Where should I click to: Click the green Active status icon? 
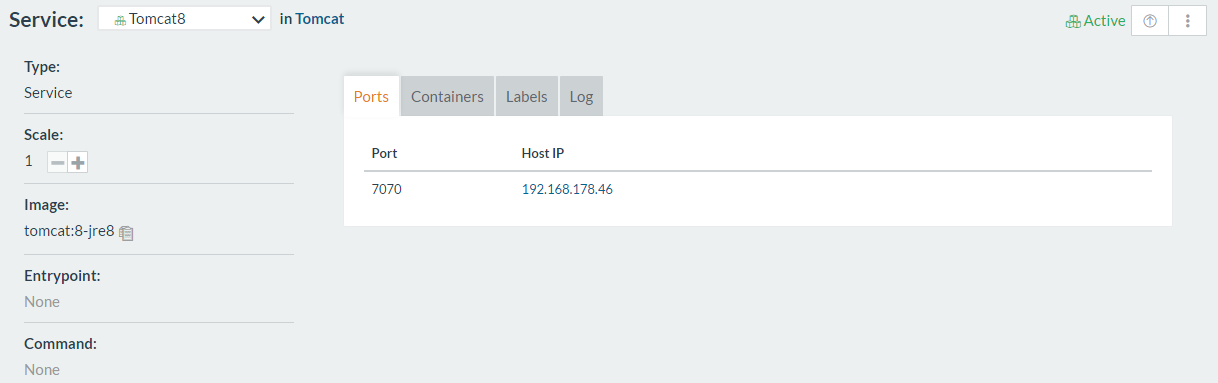tap(1073, 21)
